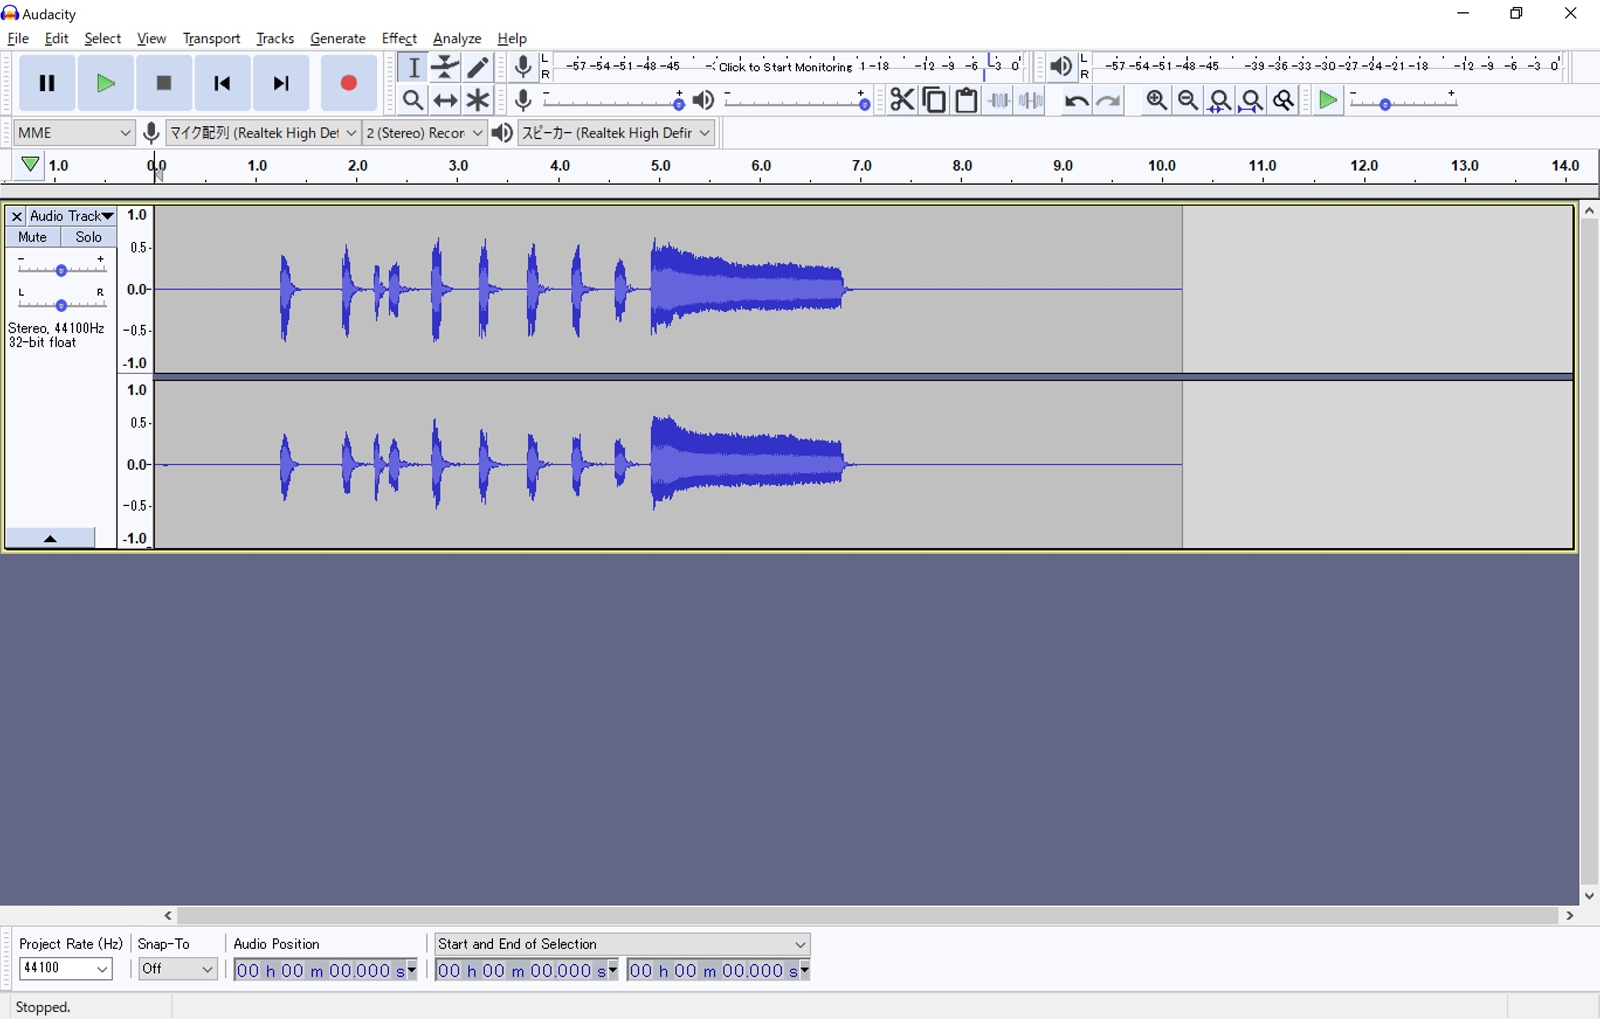Open the Generate menu
The height and width of the screenshot is (1019, 1600).
coord(337,39)
